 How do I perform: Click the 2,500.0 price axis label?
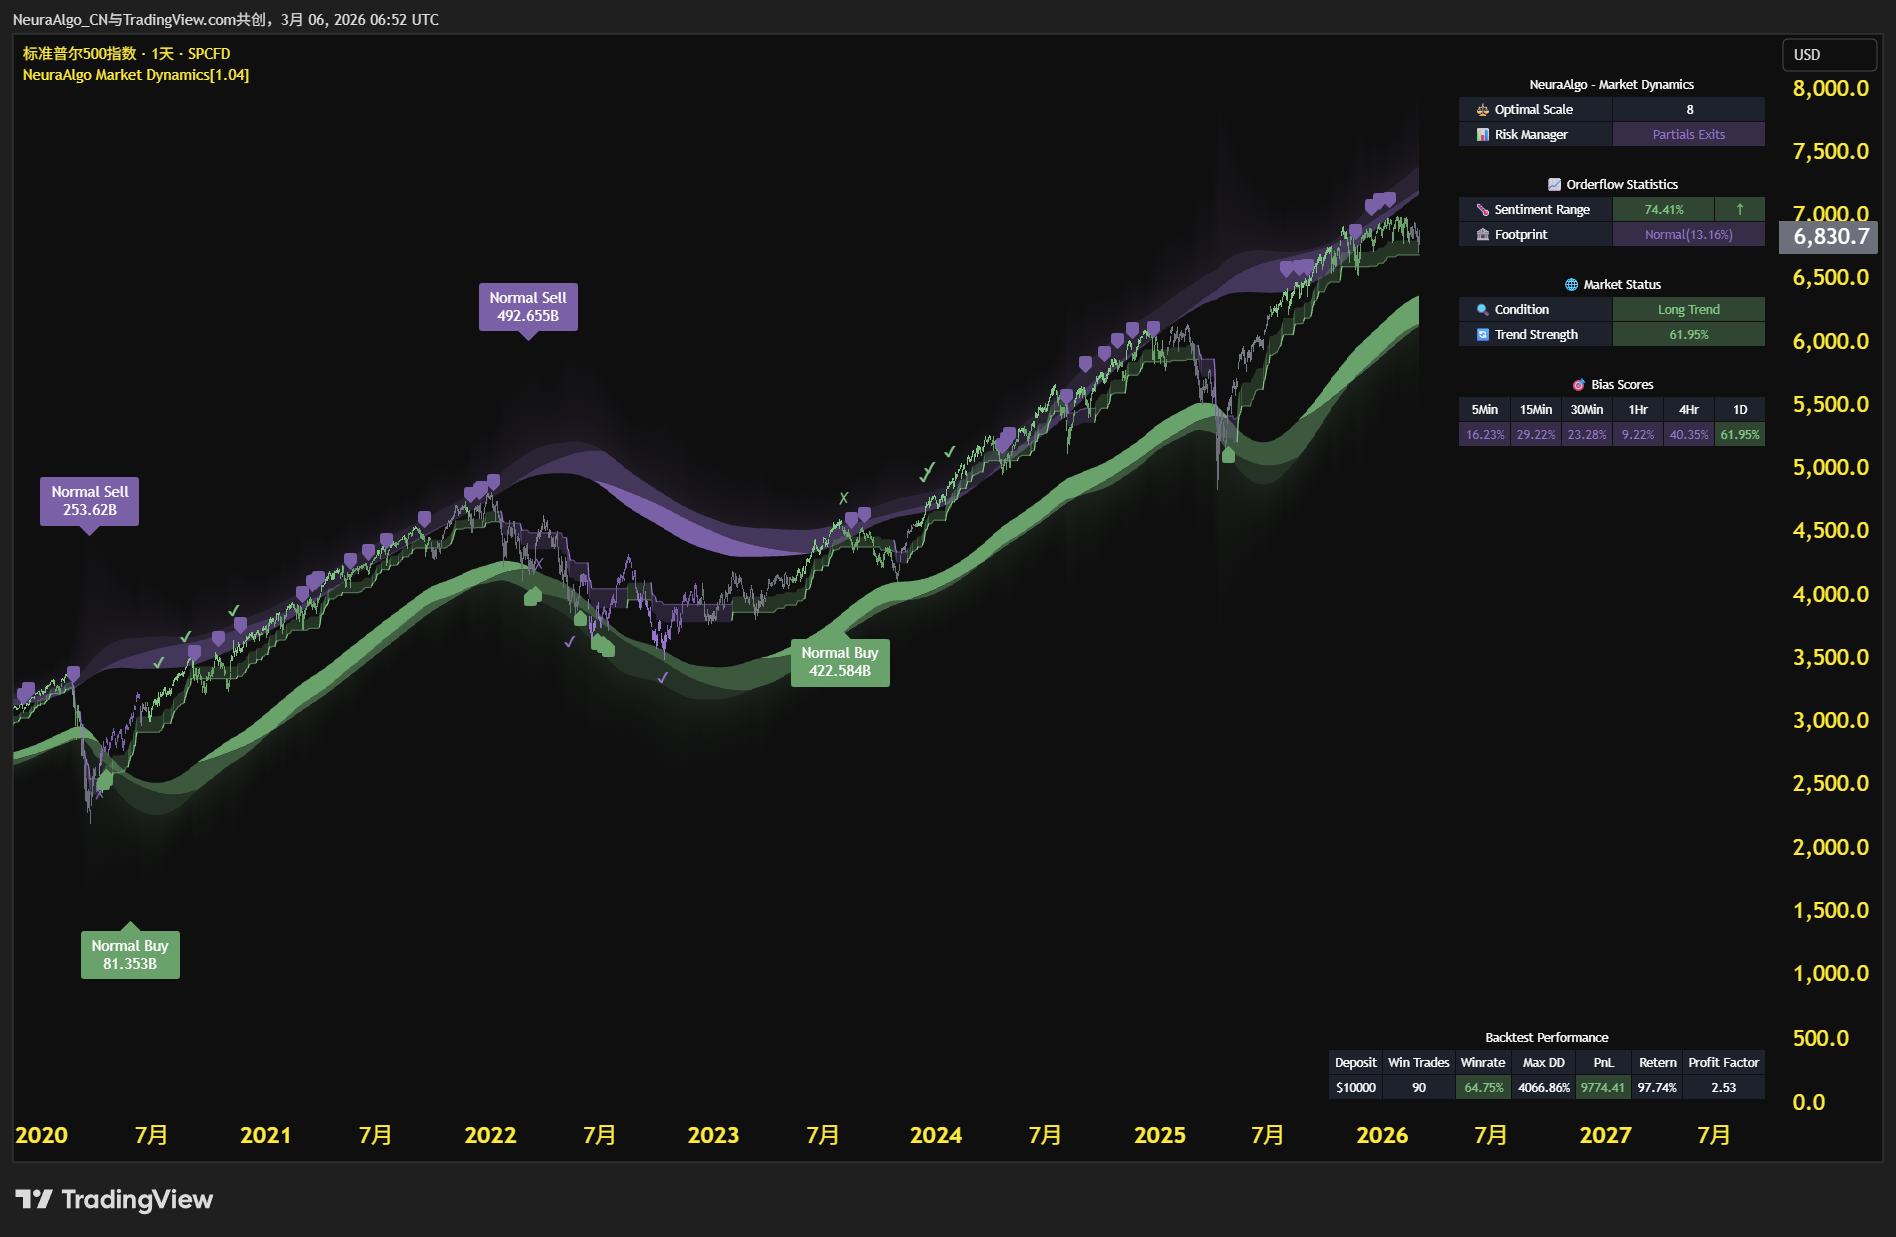pyautogui.click(x=1830, y=784)
